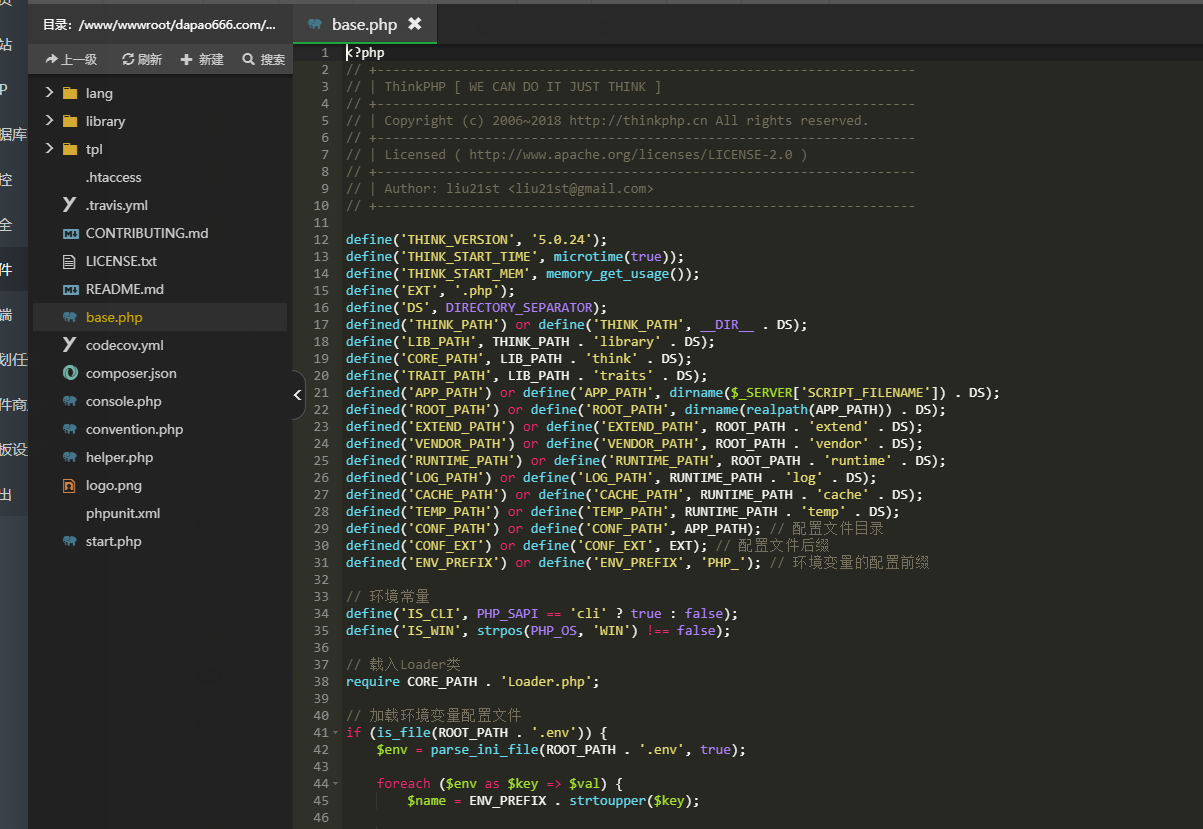Go up one level with 上一级
1203x829 pixels.
(x=71, y=59)
